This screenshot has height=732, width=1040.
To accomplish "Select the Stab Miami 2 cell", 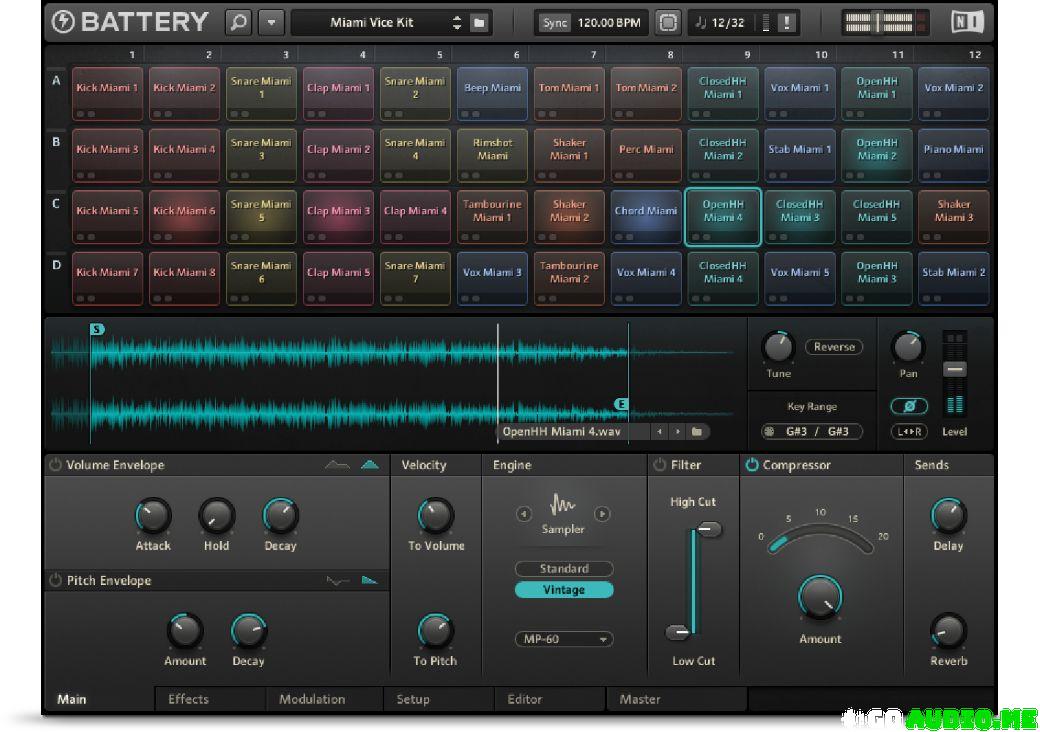I will [x=954, y=278].
